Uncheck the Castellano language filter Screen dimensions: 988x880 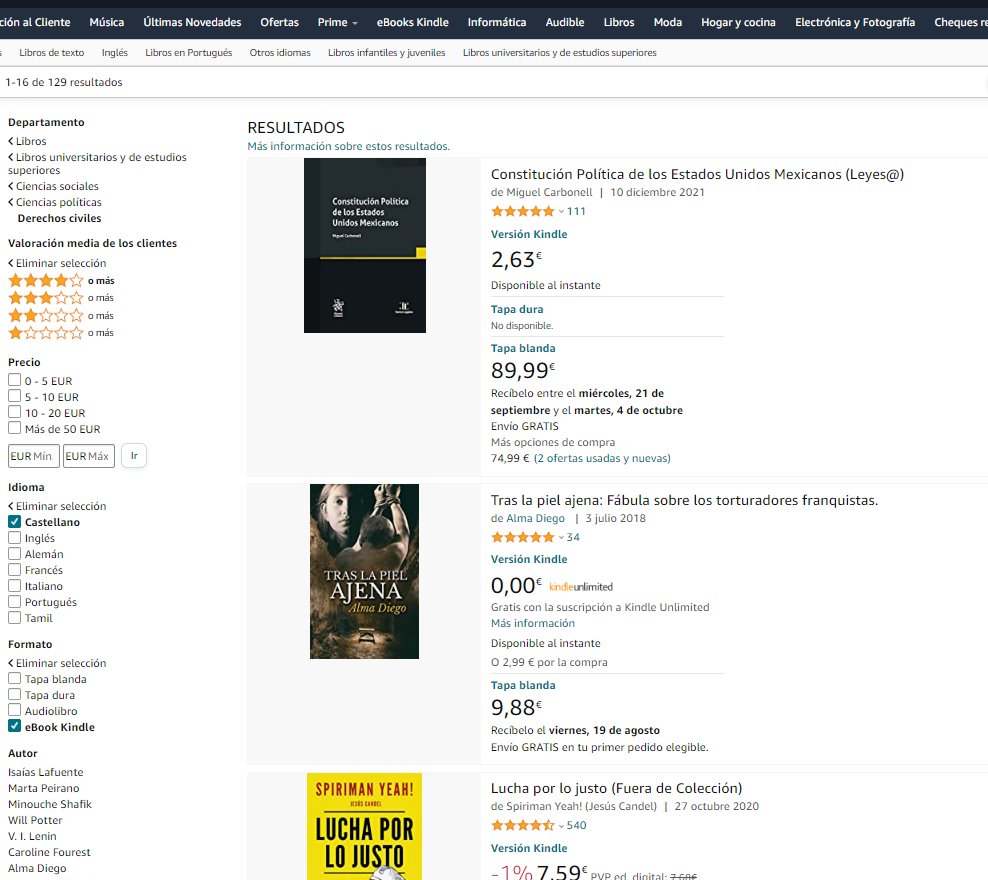[x=14, y=522]
